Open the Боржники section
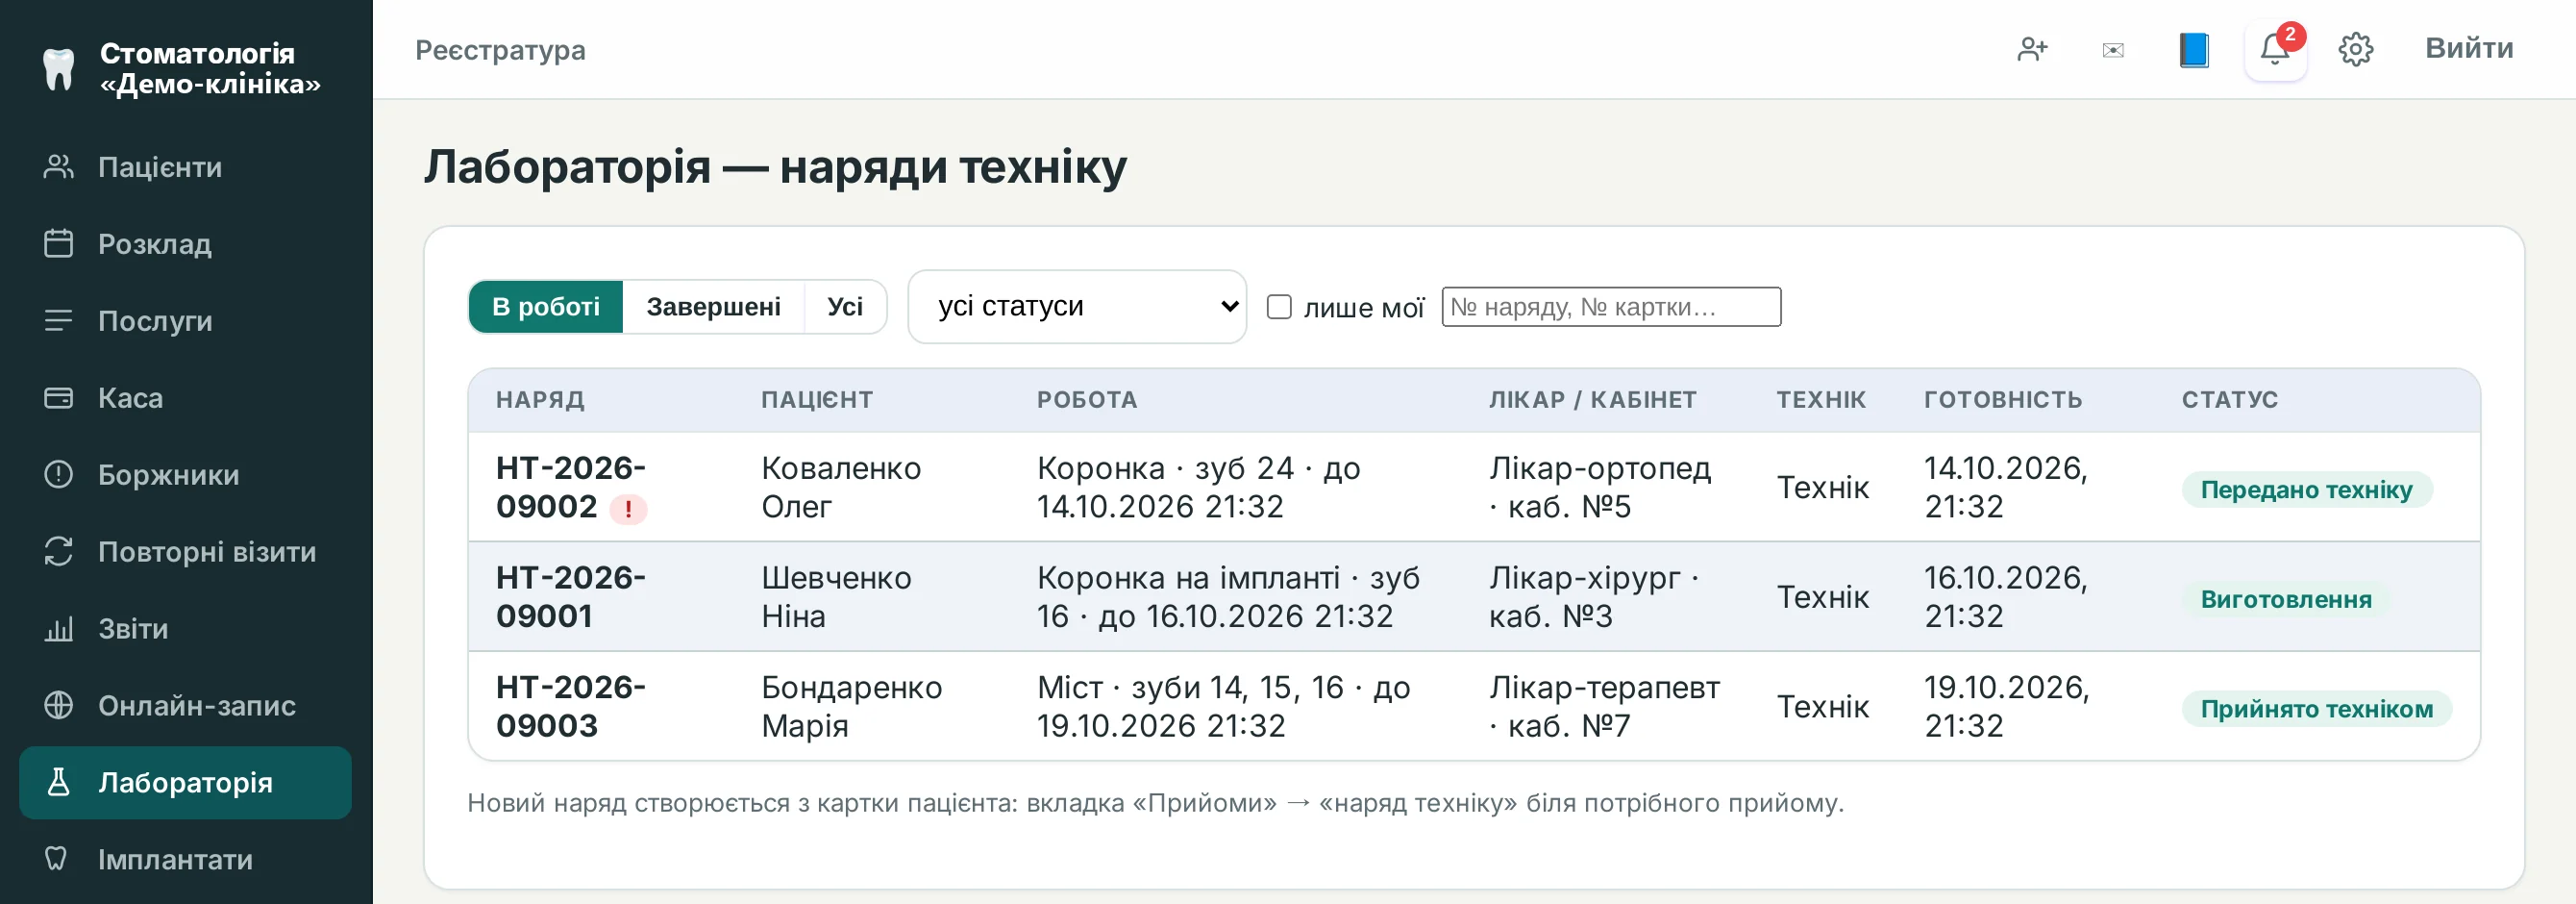The image size is (2576, 904). 185,475
